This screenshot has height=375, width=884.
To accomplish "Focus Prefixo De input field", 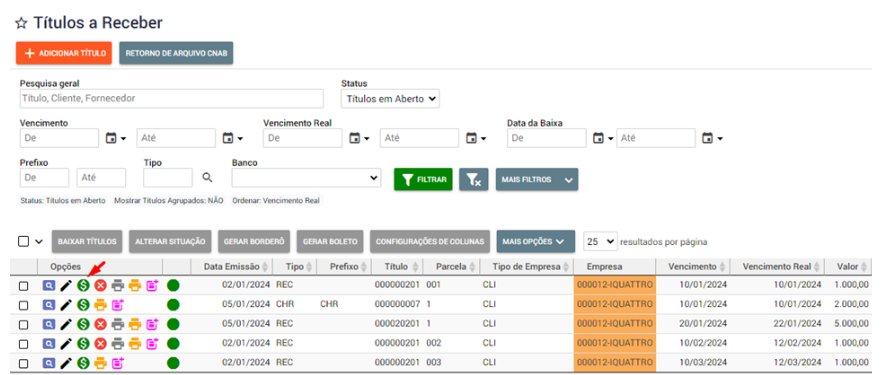I will click(44, 178).
